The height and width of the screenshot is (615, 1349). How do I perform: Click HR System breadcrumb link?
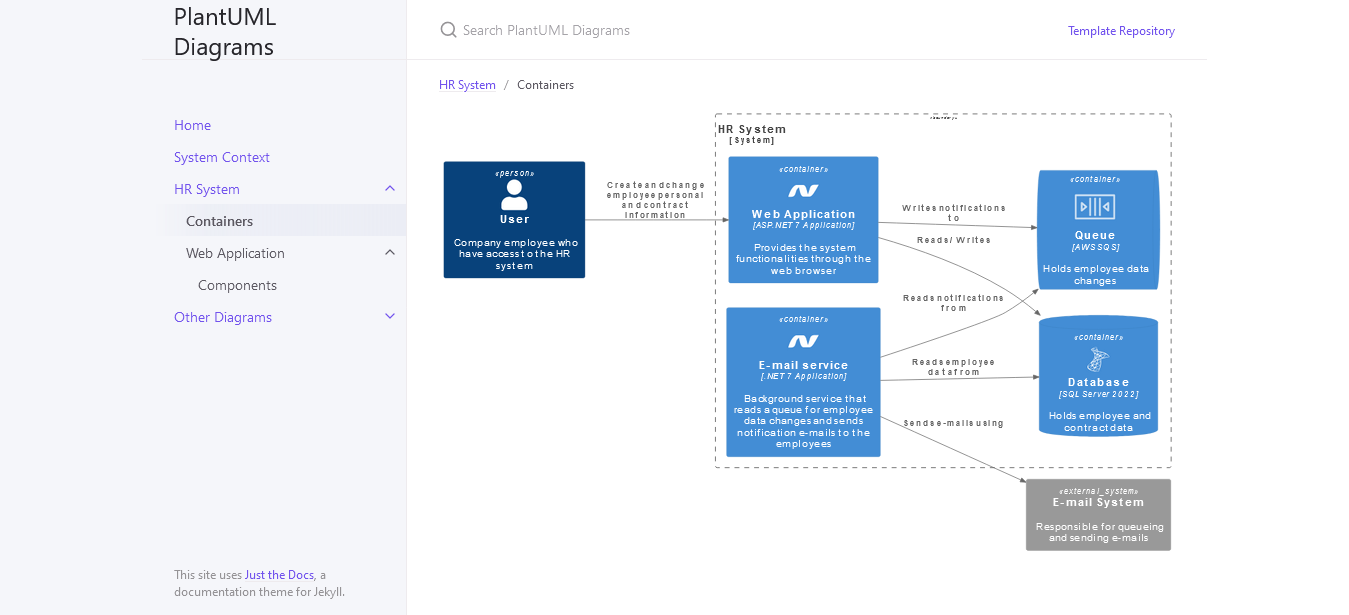click(467, 85)
